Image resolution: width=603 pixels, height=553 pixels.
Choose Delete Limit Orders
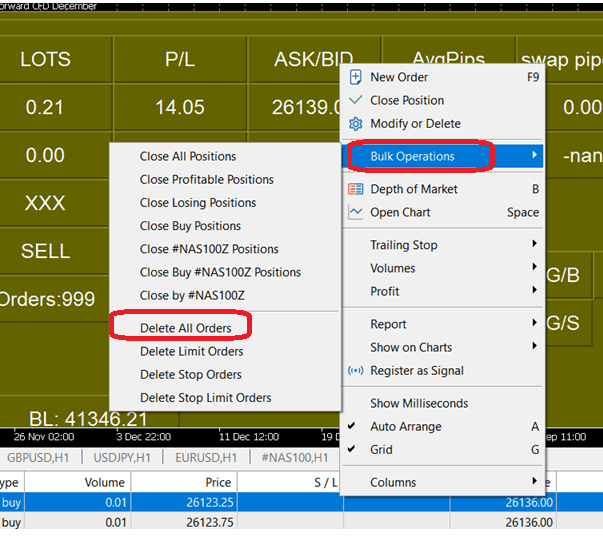pyautogui.click(x=225, y=351)
